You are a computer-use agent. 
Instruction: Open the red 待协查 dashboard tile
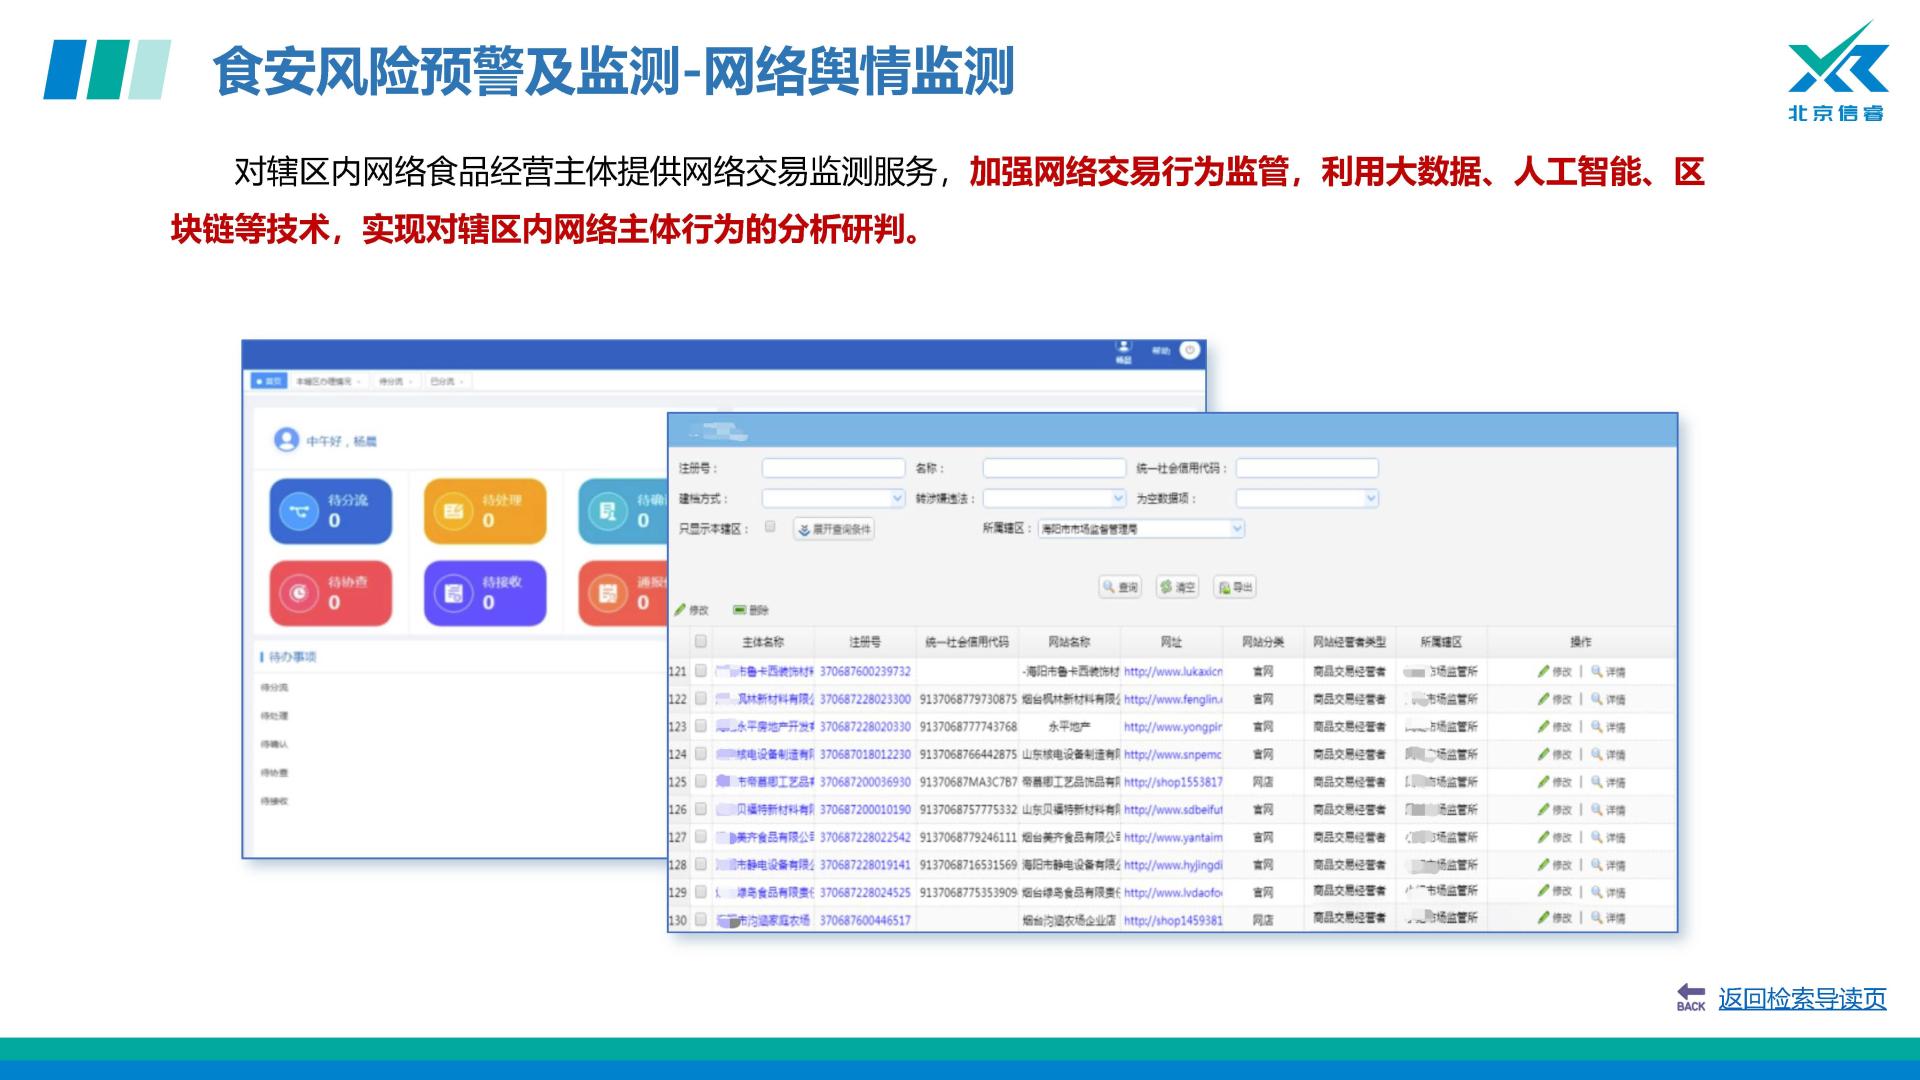click(x=331, y=593)
